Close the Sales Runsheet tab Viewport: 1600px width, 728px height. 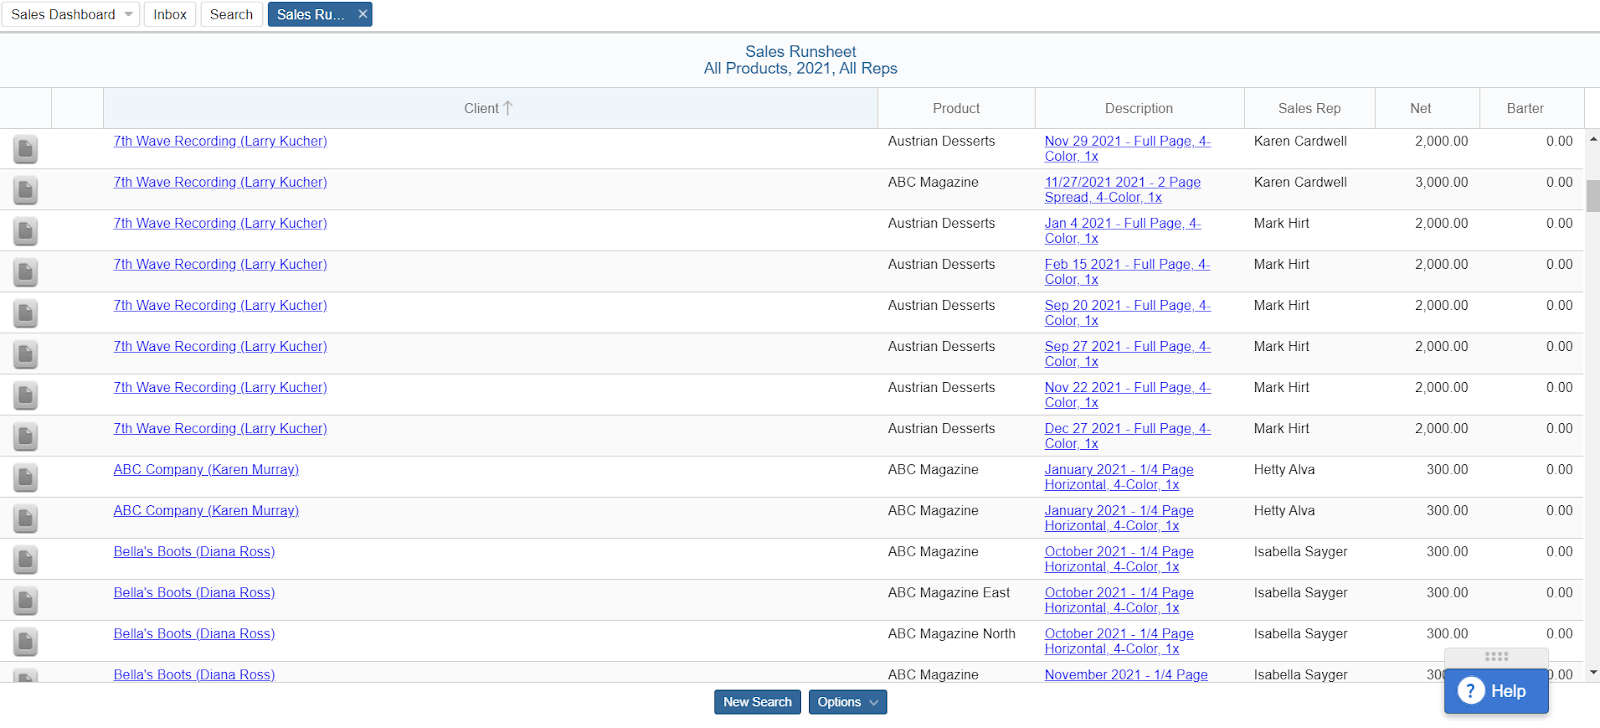point(363,14)
